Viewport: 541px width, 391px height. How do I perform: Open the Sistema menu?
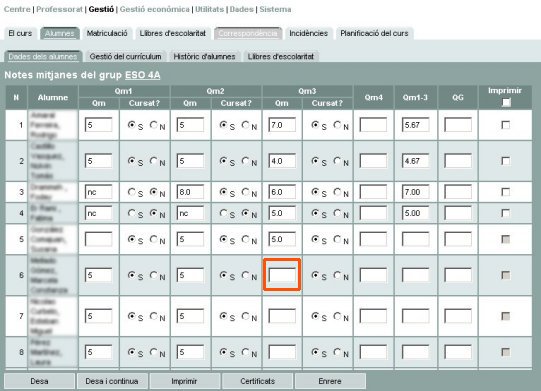pos(275,9)
